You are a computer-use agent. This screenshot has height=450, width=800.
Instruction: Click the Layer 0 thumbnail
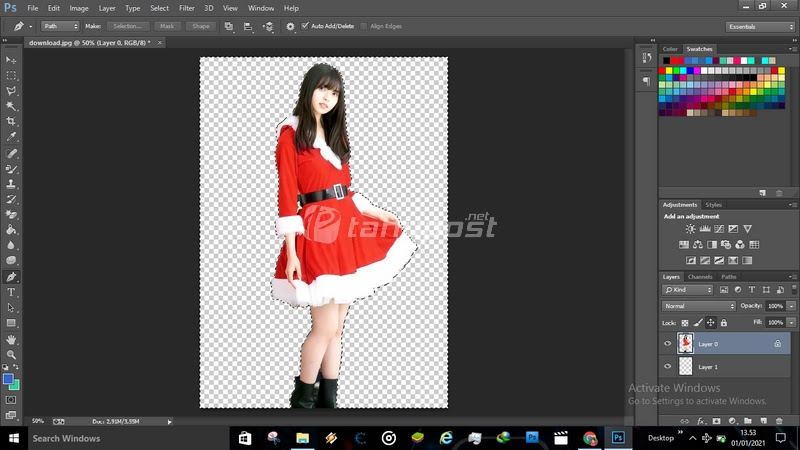(685, 343)
